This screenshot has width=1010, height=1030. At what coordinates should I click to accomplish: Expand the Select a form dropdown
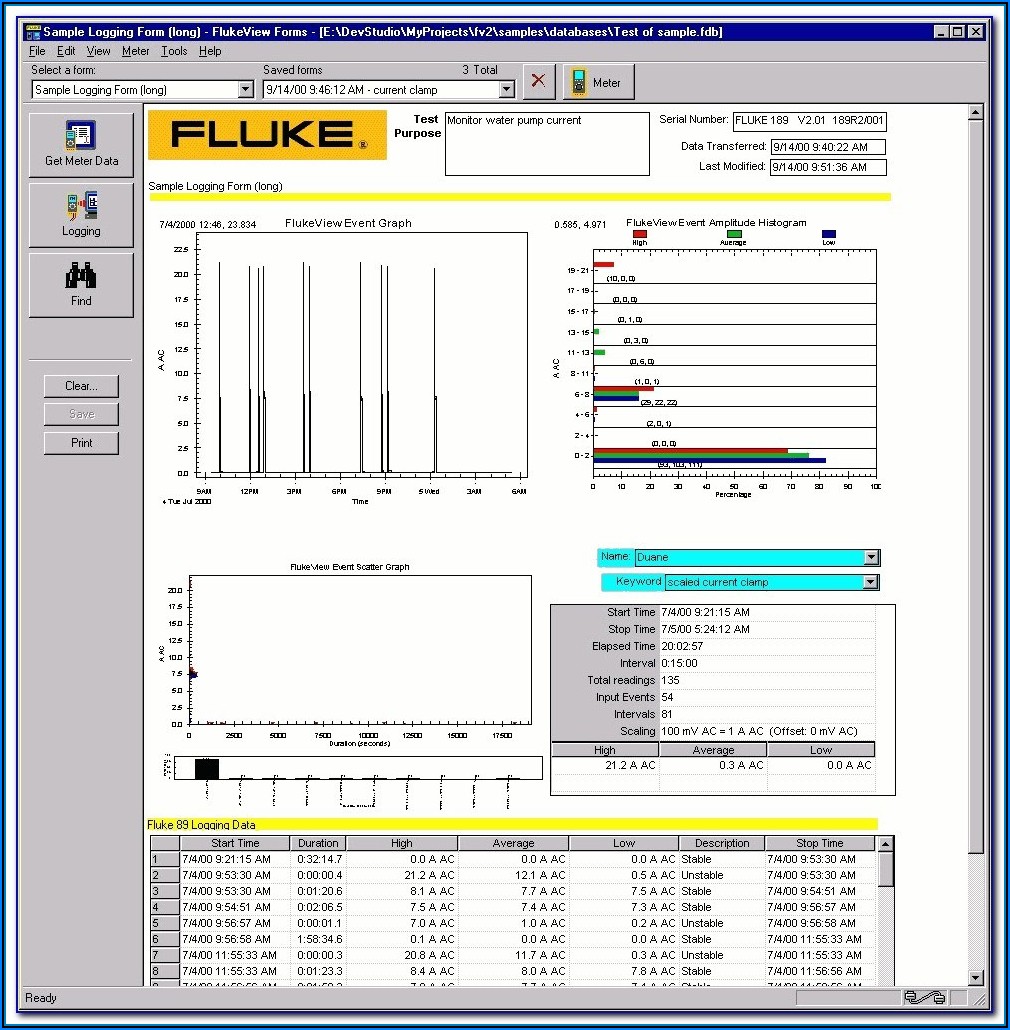[245, 90]
